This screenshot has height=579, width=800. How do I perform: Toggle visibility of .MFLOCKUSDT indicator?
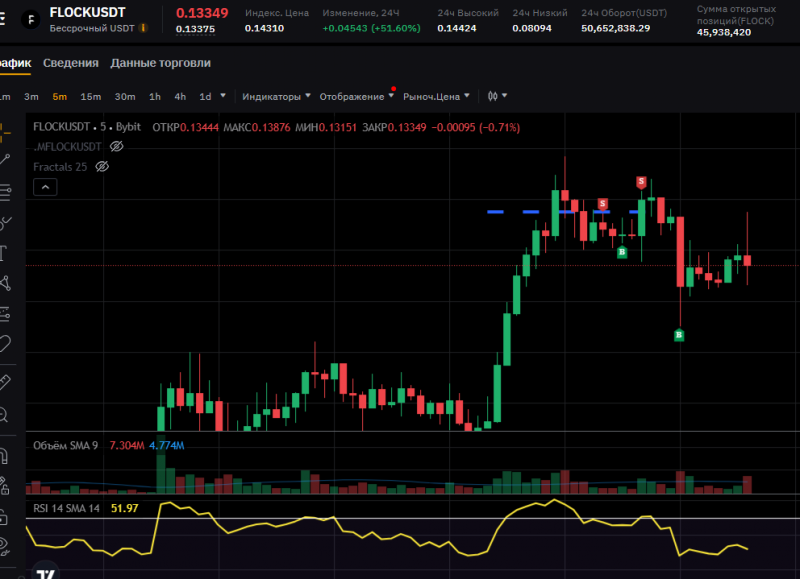tap(117, 146)
